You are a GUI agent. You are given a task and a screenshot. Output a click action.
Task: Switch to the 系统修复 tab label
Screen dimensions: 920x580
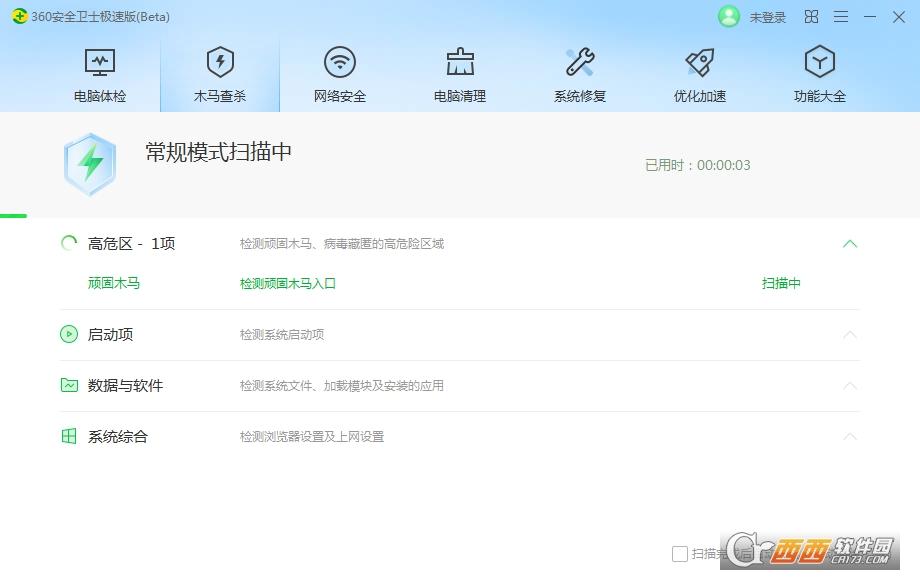coord(580,96)
